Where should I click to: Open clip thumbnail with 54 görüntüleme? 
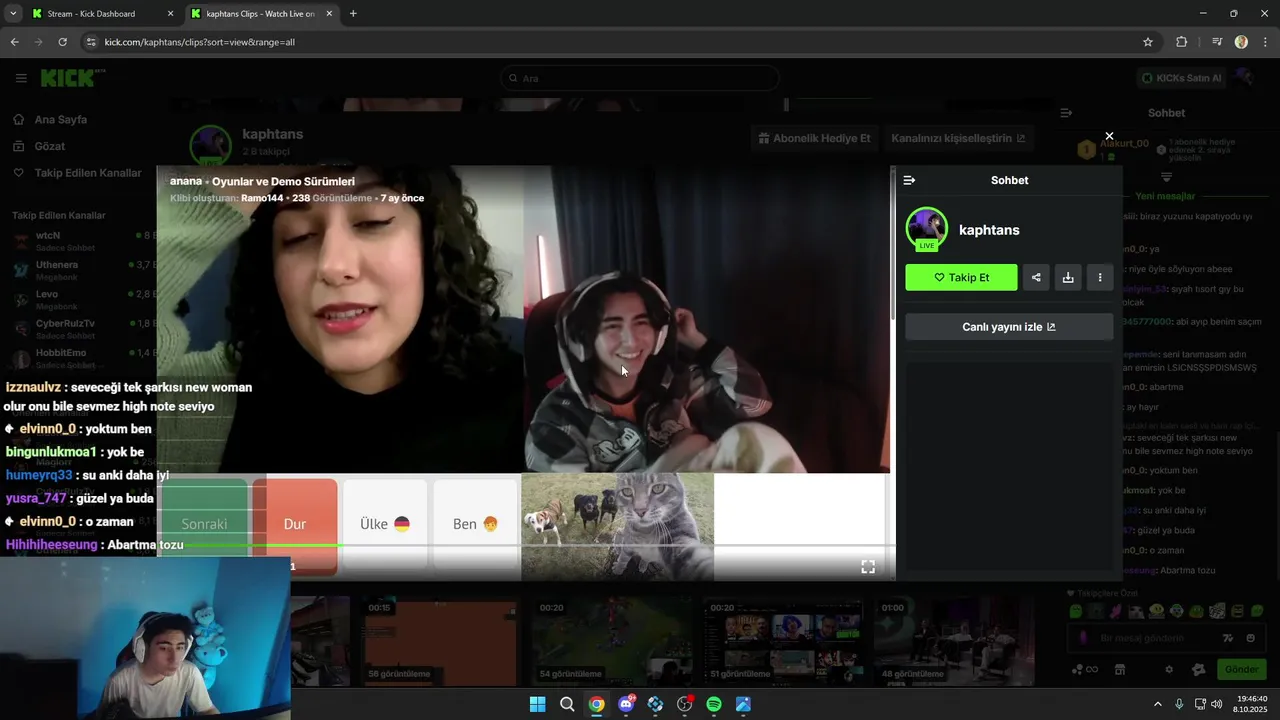tap(611, 641)
